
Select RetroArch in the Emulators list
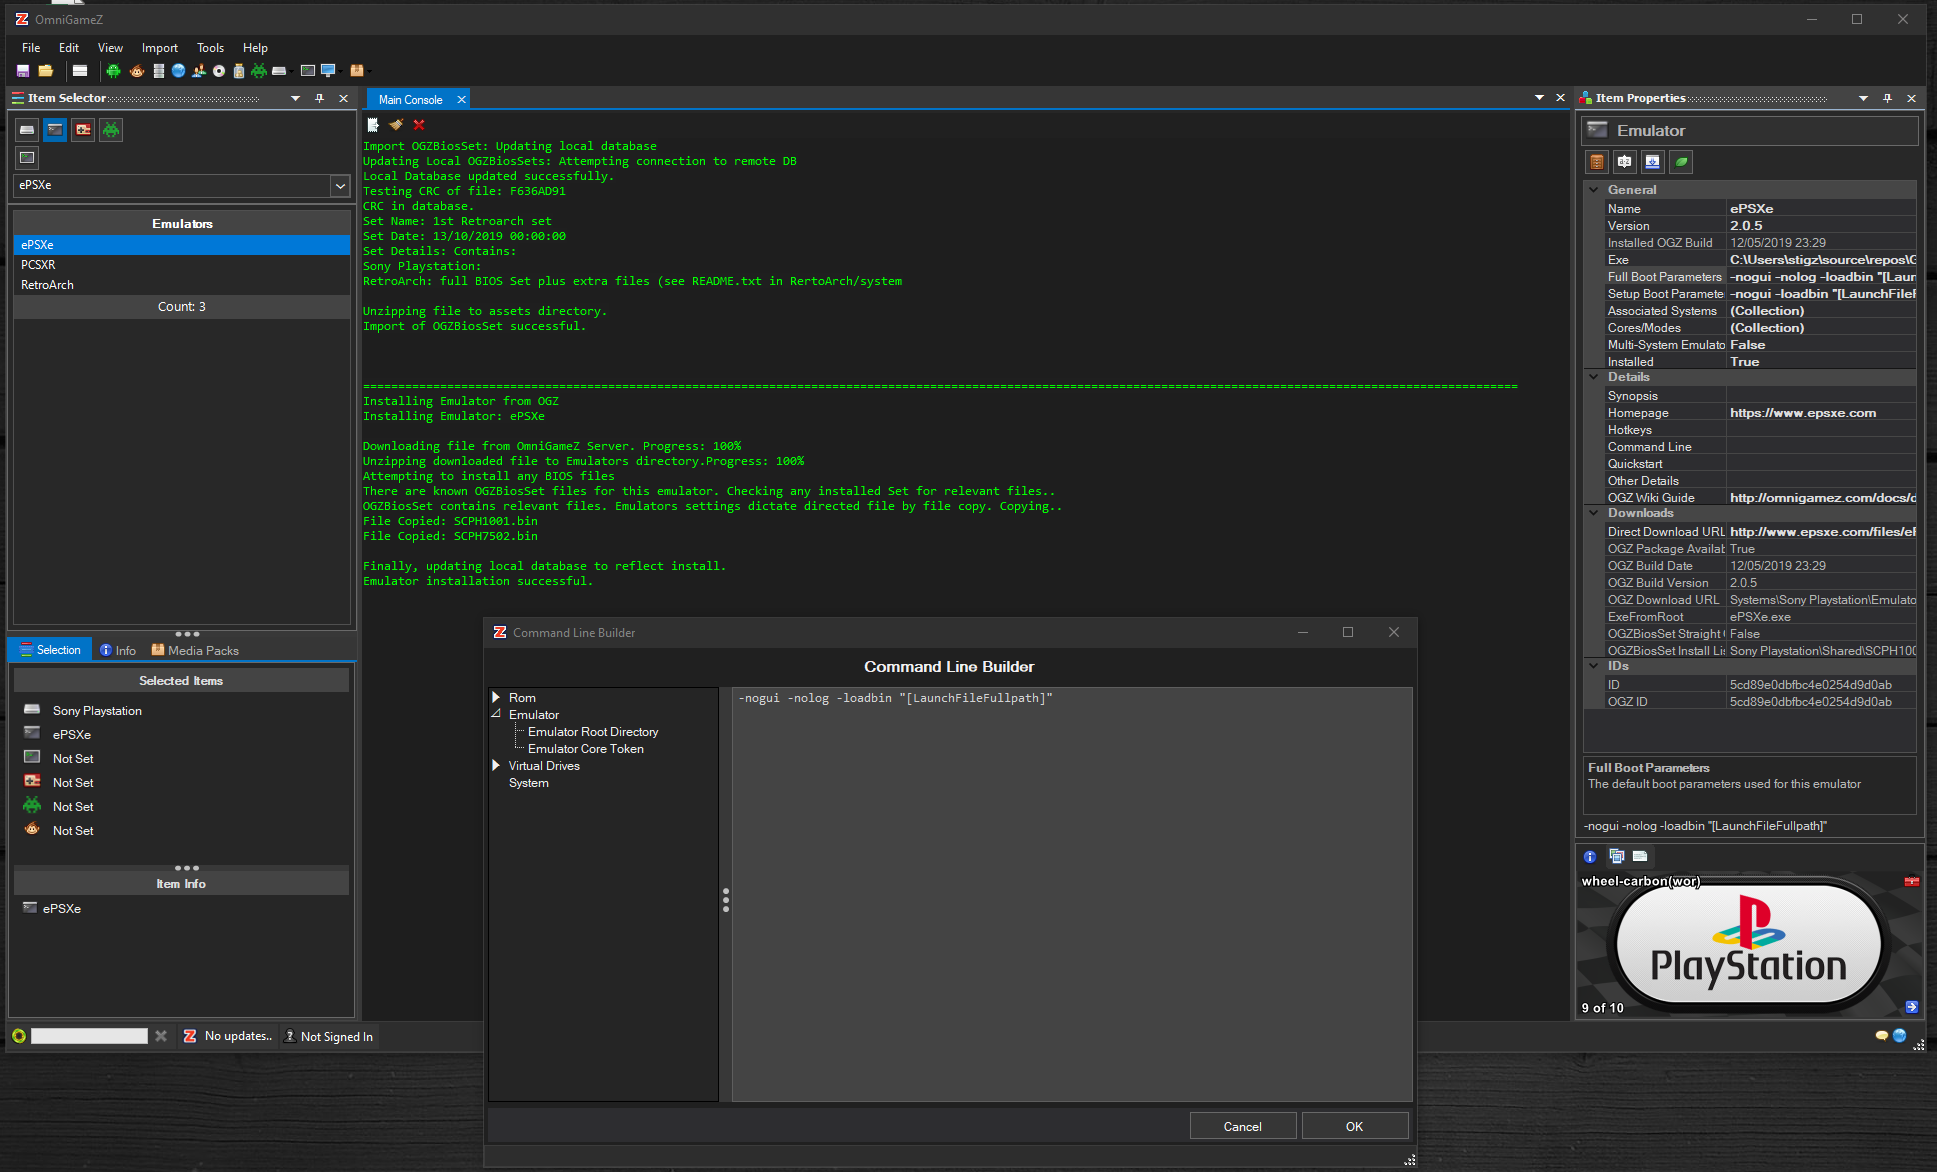point(182,285)
